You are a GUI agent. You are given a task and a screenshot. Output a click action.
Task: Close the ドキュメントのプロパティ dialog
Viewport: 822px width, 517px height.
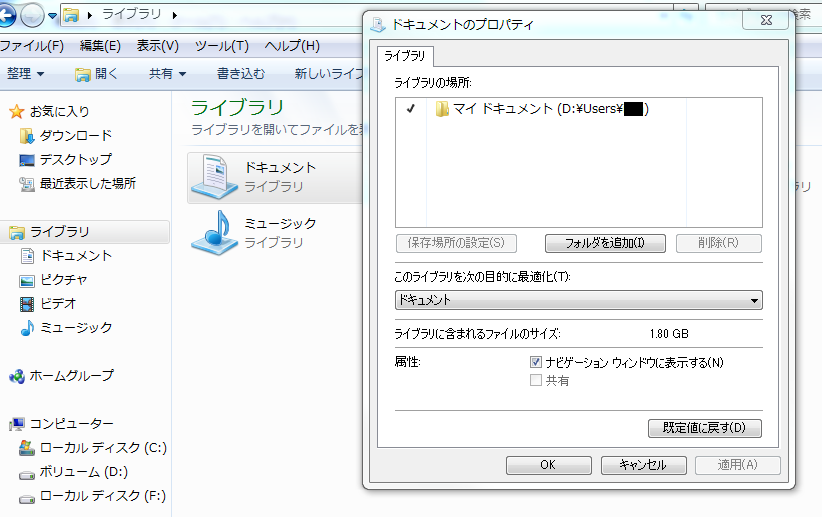(x=766, y=20)
